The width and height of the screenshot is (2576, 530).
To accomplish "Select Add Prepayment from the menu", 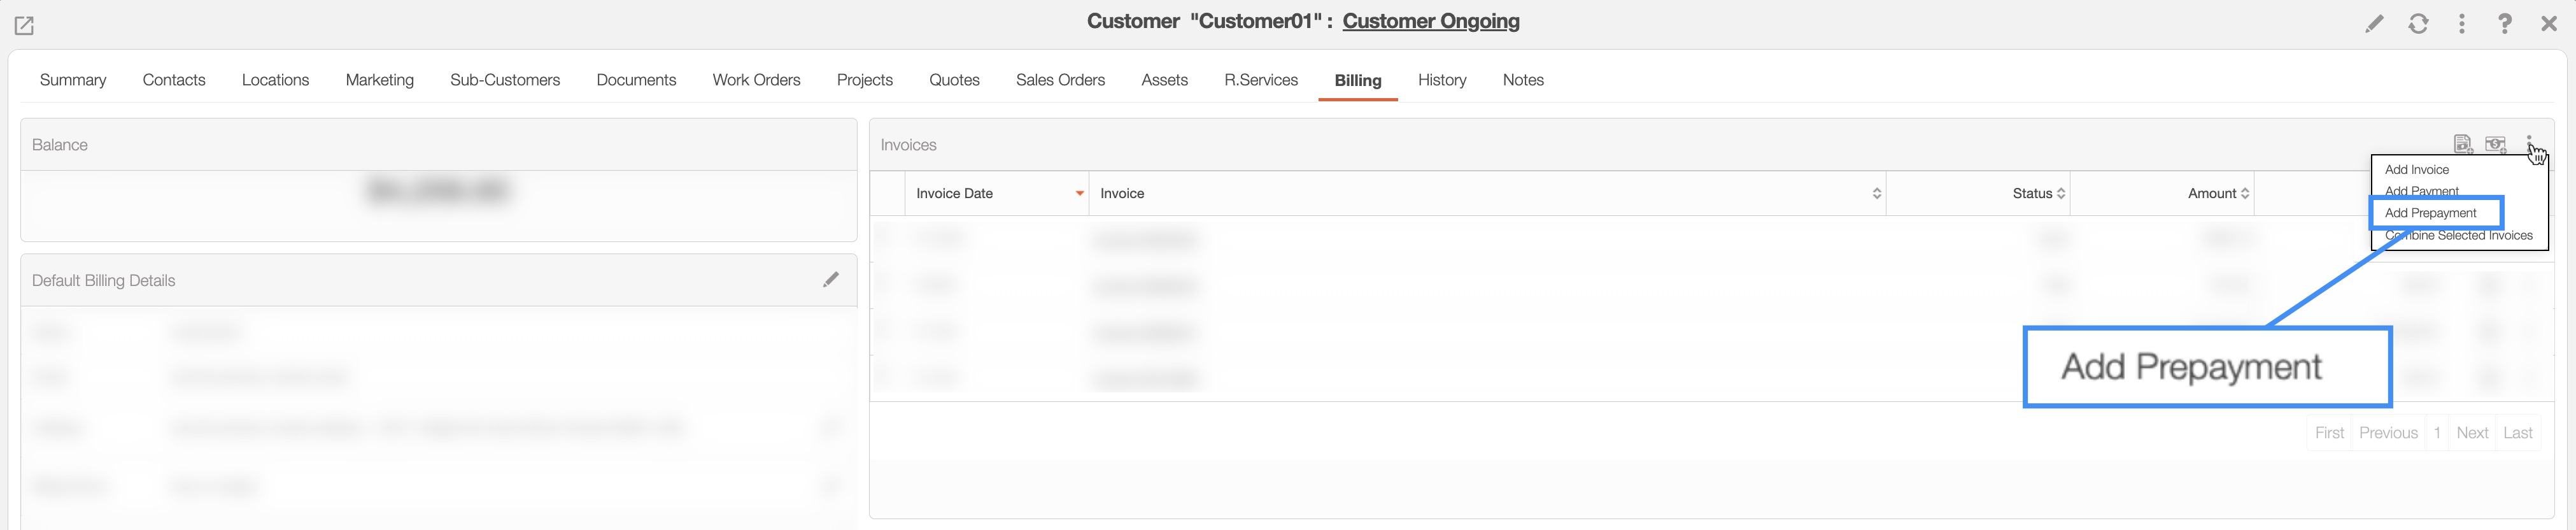I will (x=2430, y=213).
